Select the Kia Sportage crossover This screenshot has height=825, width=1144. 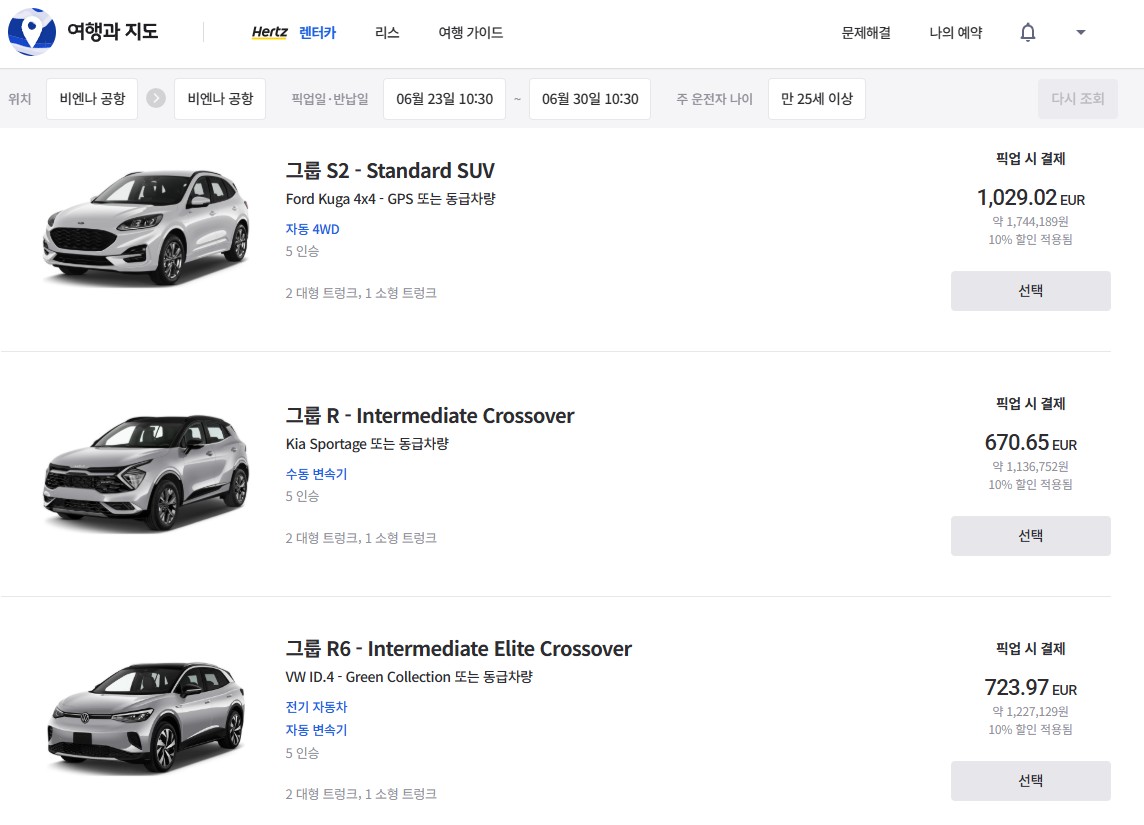(1030, 536)
